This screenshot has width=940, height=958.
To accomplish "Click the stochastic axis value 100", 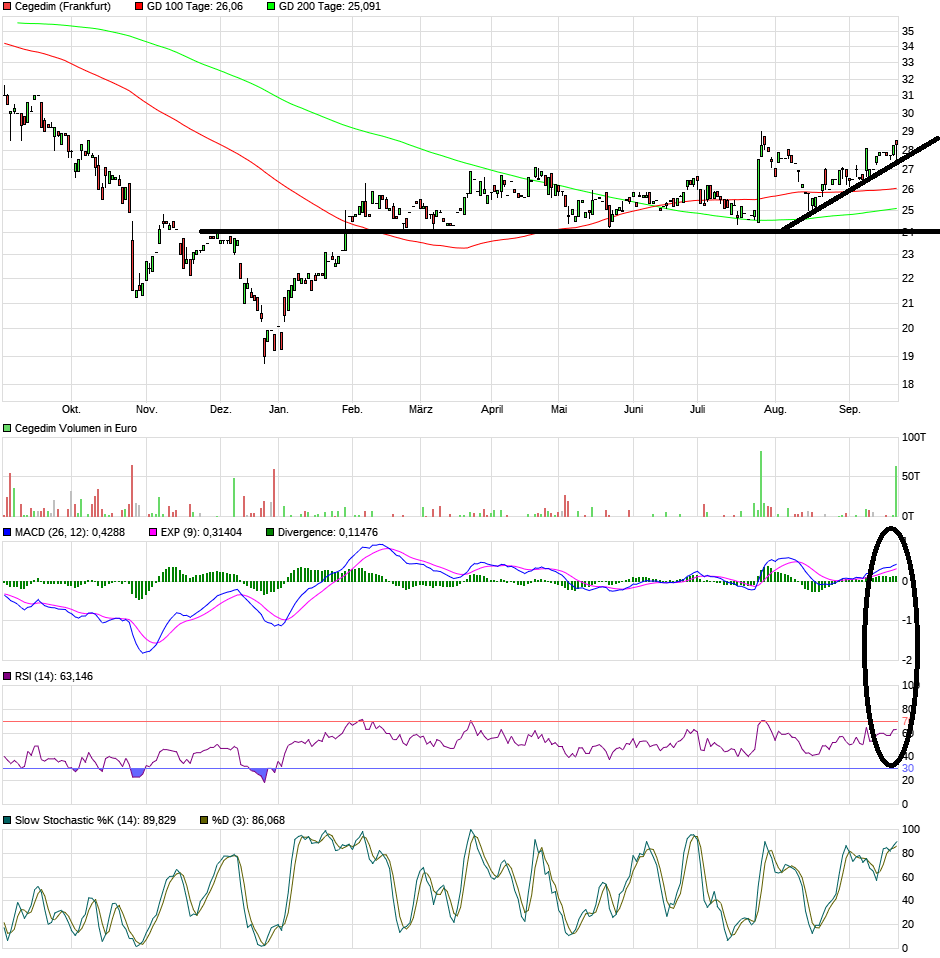I will click(x=911, y=830).
